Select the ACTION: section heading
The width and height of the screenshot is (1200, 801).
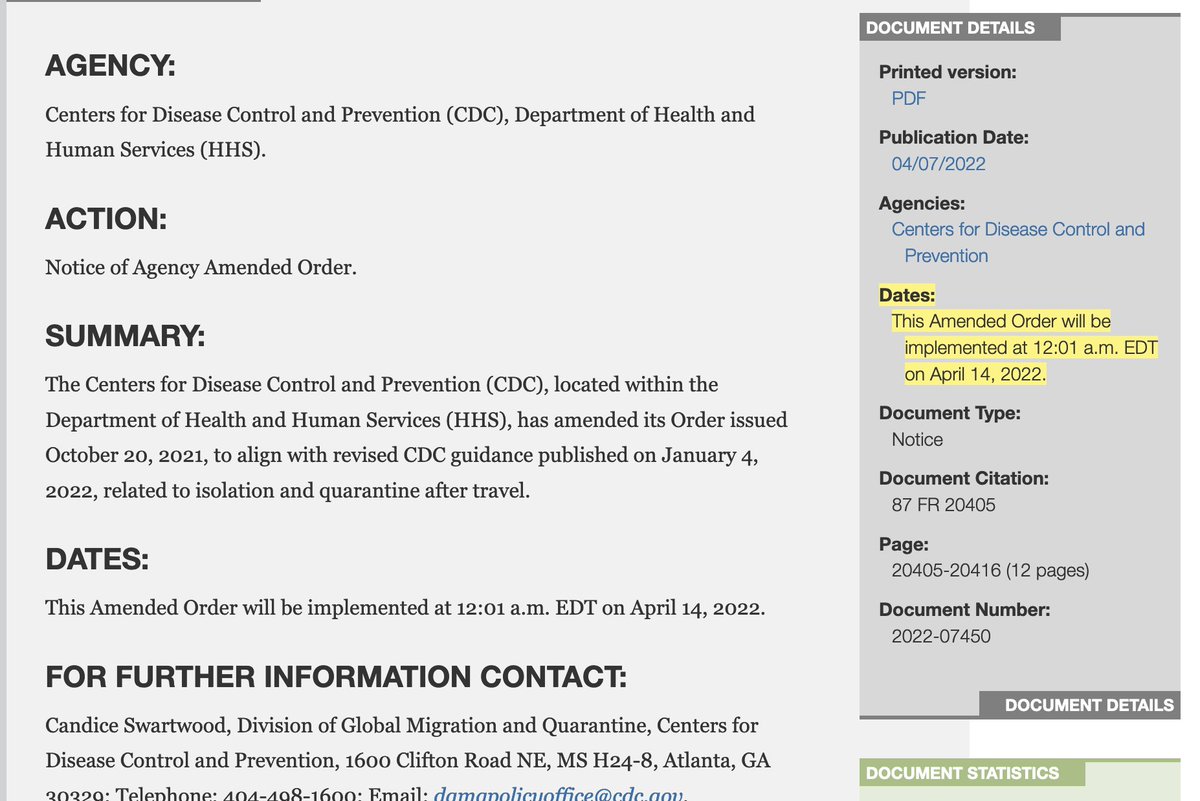pyautogui.click(x=106, y=219)
